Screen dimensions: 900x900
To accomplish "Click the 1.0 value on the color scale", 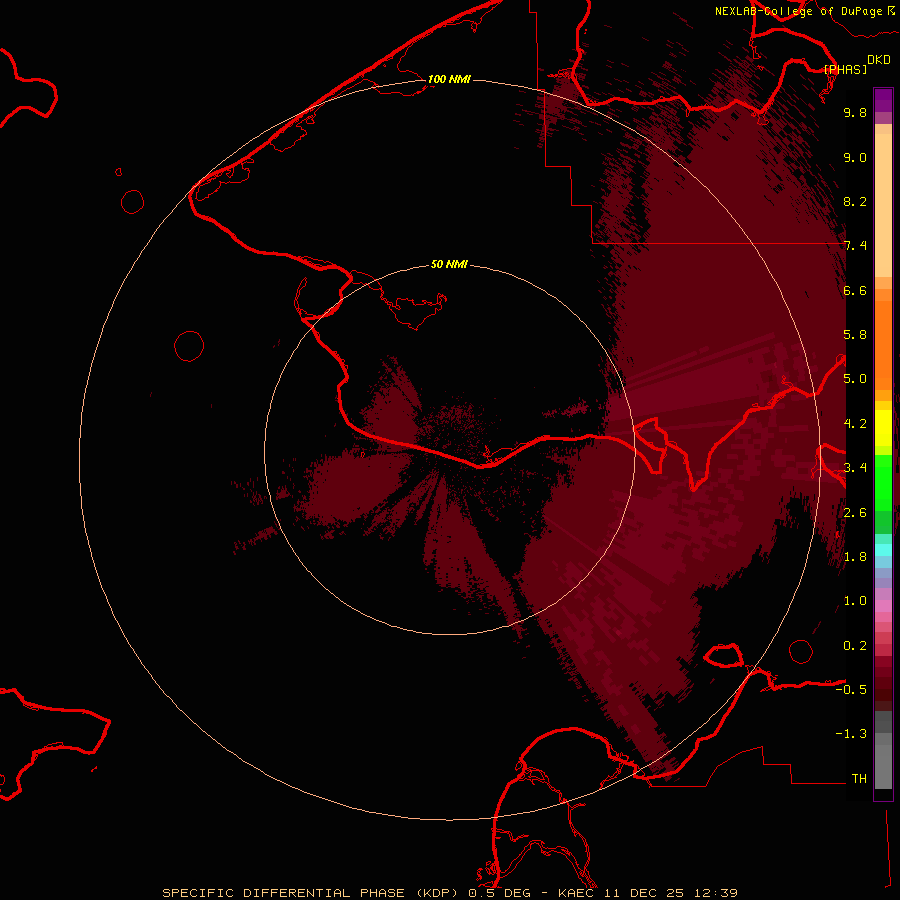I will pos(855,601).
